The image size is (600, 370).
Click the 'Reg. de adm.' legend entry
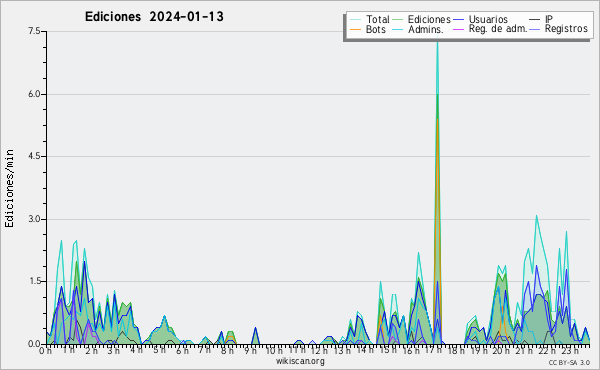click(x=498, y=29)
